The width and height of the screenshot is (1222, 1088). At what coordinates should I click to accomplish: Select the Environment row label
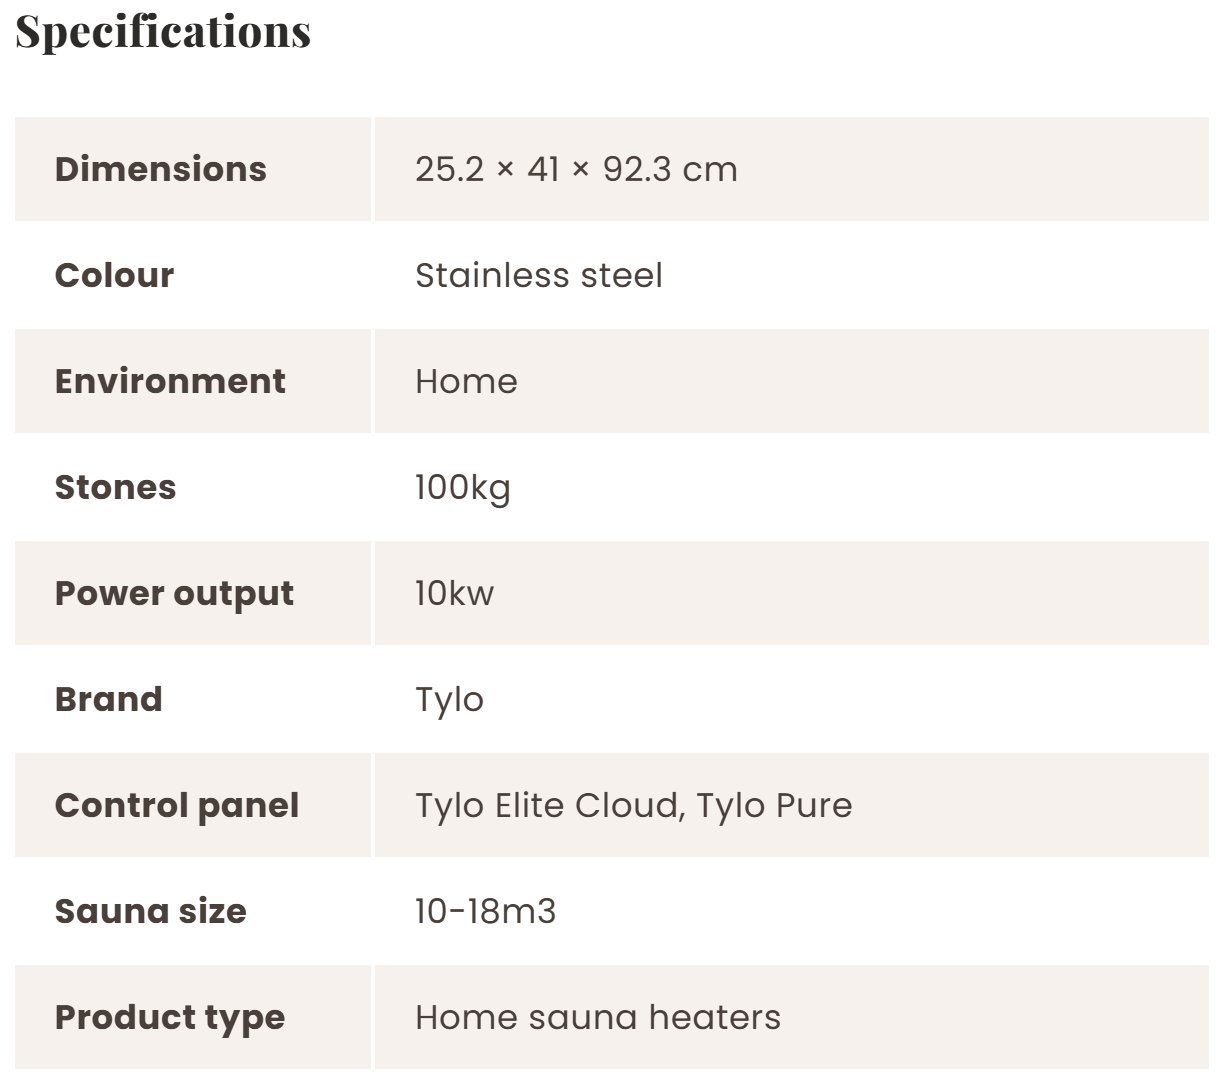(x=170, y=381)
